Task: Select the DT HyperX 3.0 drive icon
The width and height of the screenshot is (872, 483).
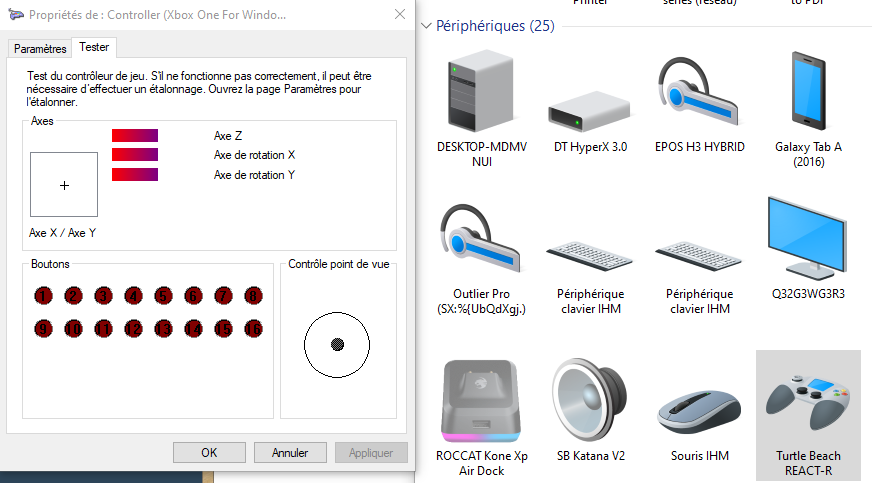Action: click(x=589, y=111)
